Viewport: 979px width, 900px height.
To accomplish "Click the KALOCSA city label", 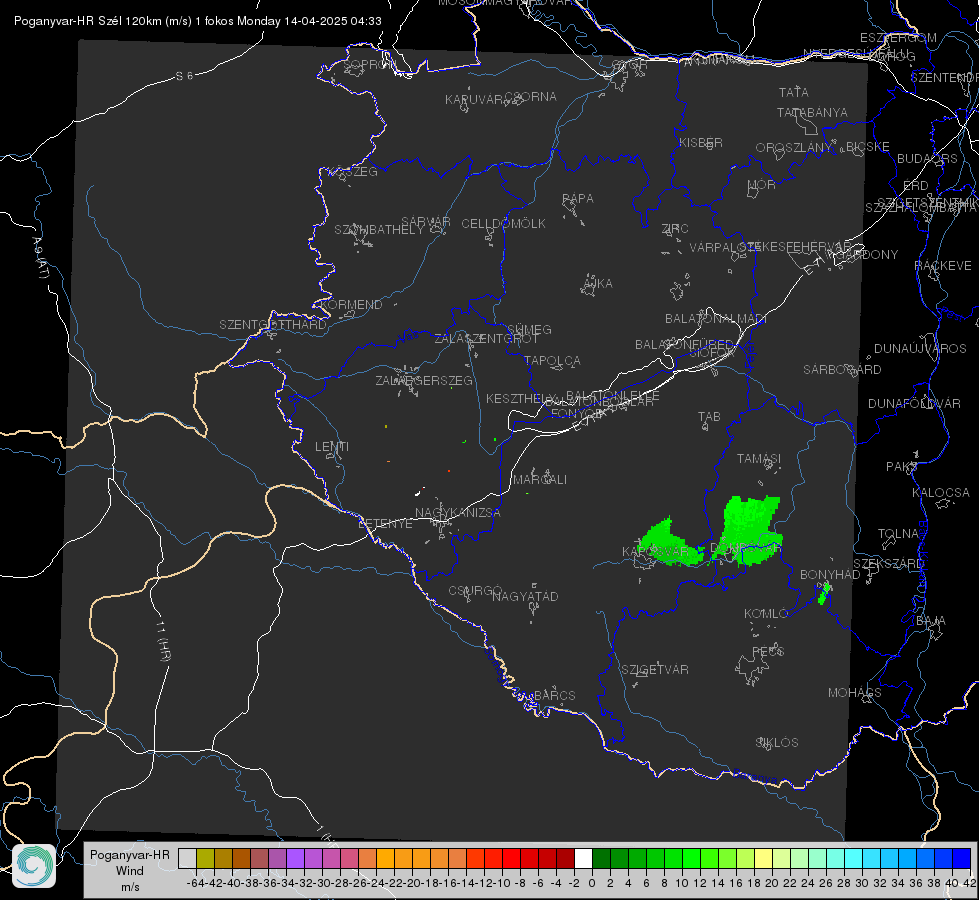I will point(941,493).
